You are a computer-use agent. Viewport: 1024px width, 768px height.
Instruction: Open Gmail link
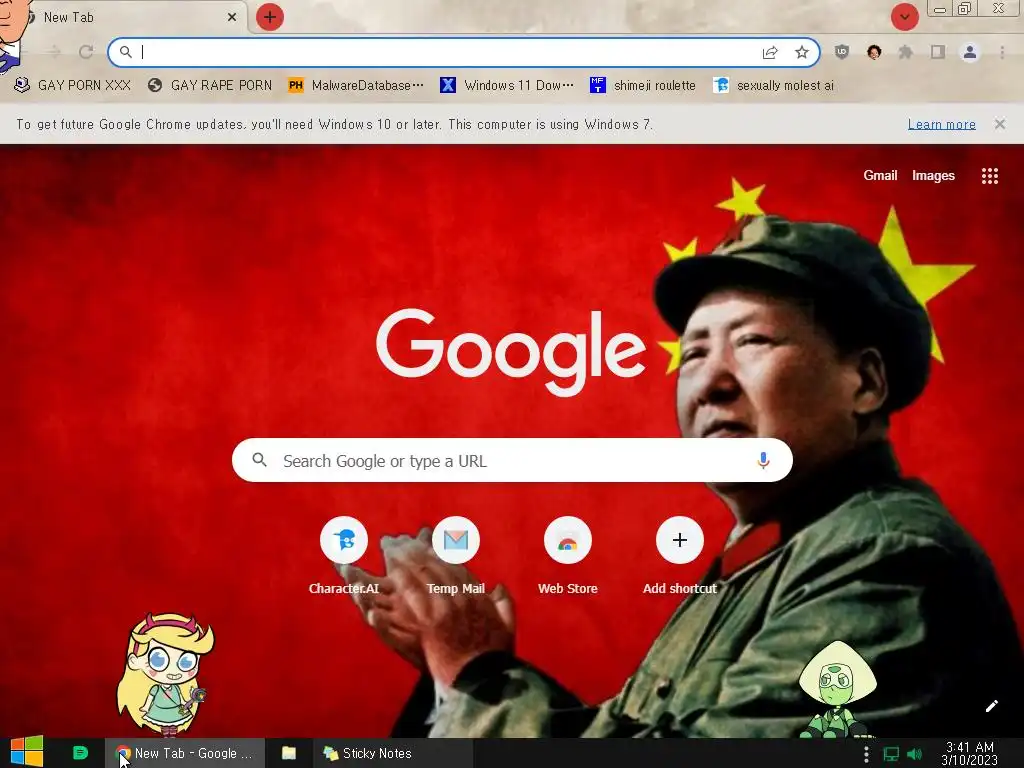point(880,175)
